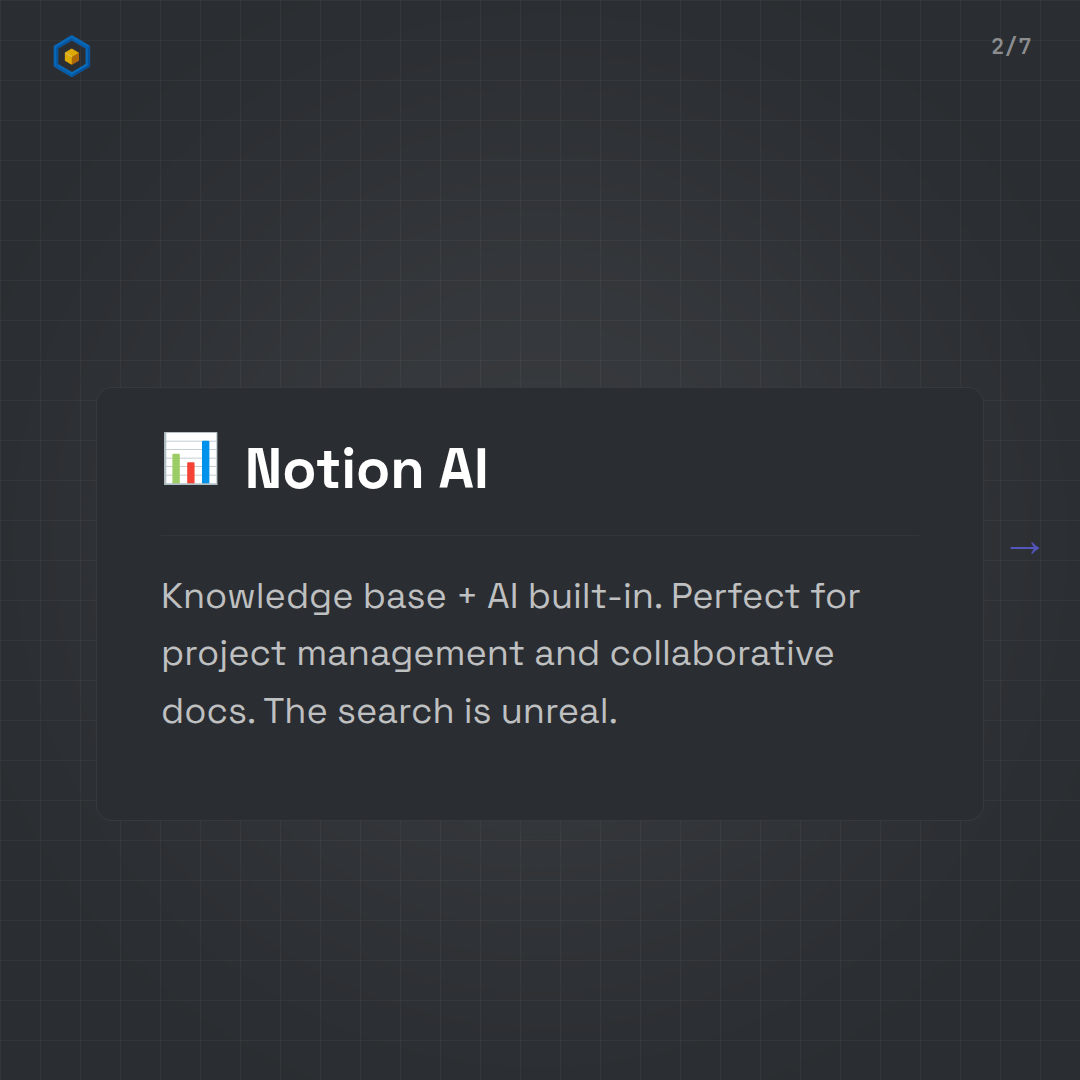
Task: Click the word "docs." in the description
Action: click(x=208, y=711)
